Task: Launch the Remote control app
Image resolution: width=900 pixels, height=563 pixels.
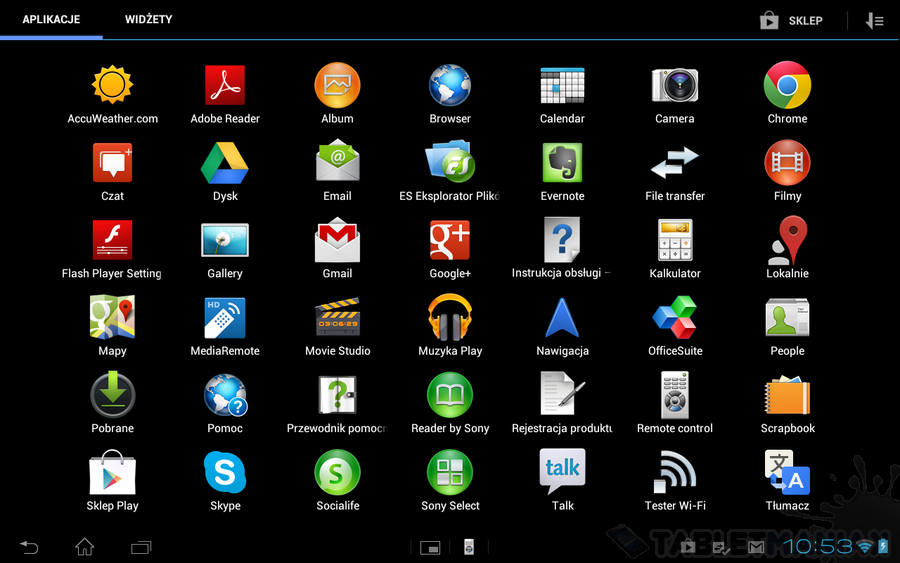Action: point(675,395)
